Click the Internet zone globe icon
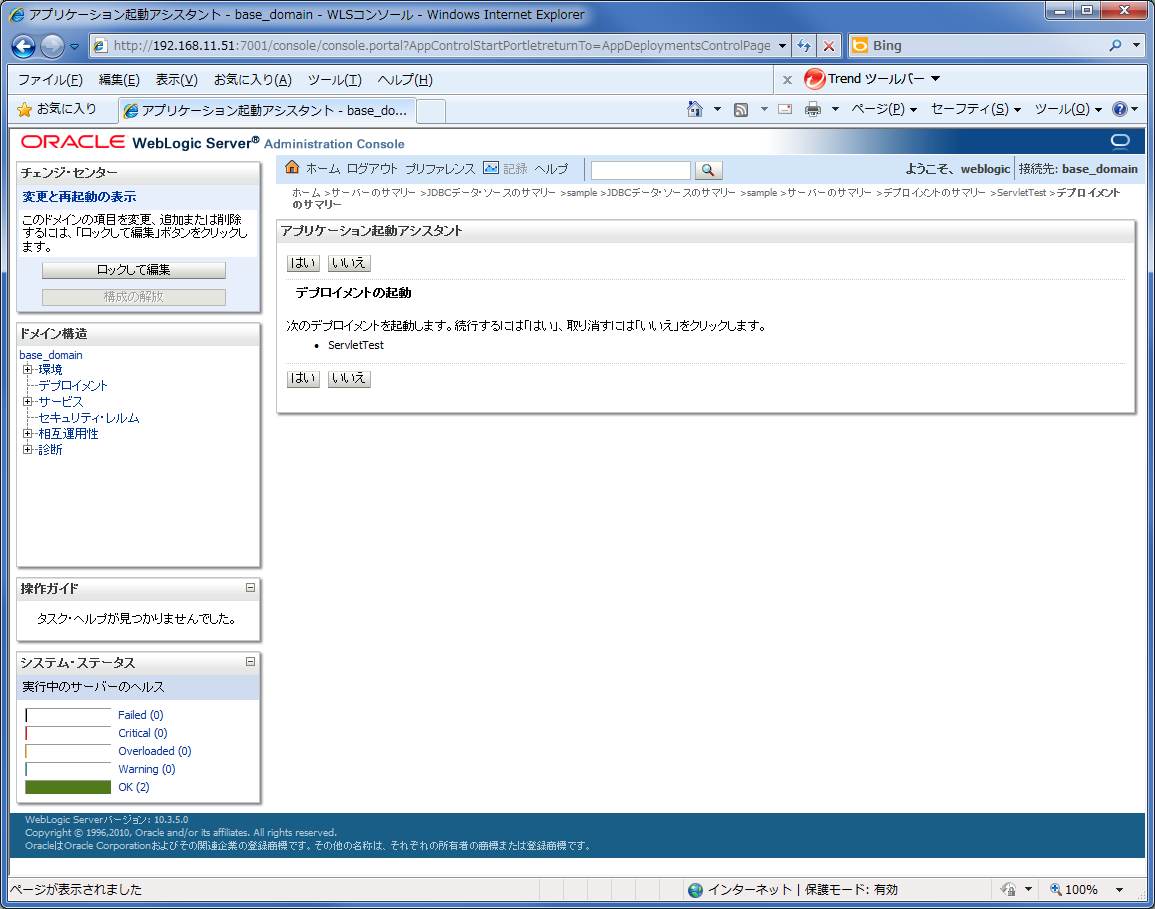The width and height of the screenshot is (1155, 909). point(695,890)
